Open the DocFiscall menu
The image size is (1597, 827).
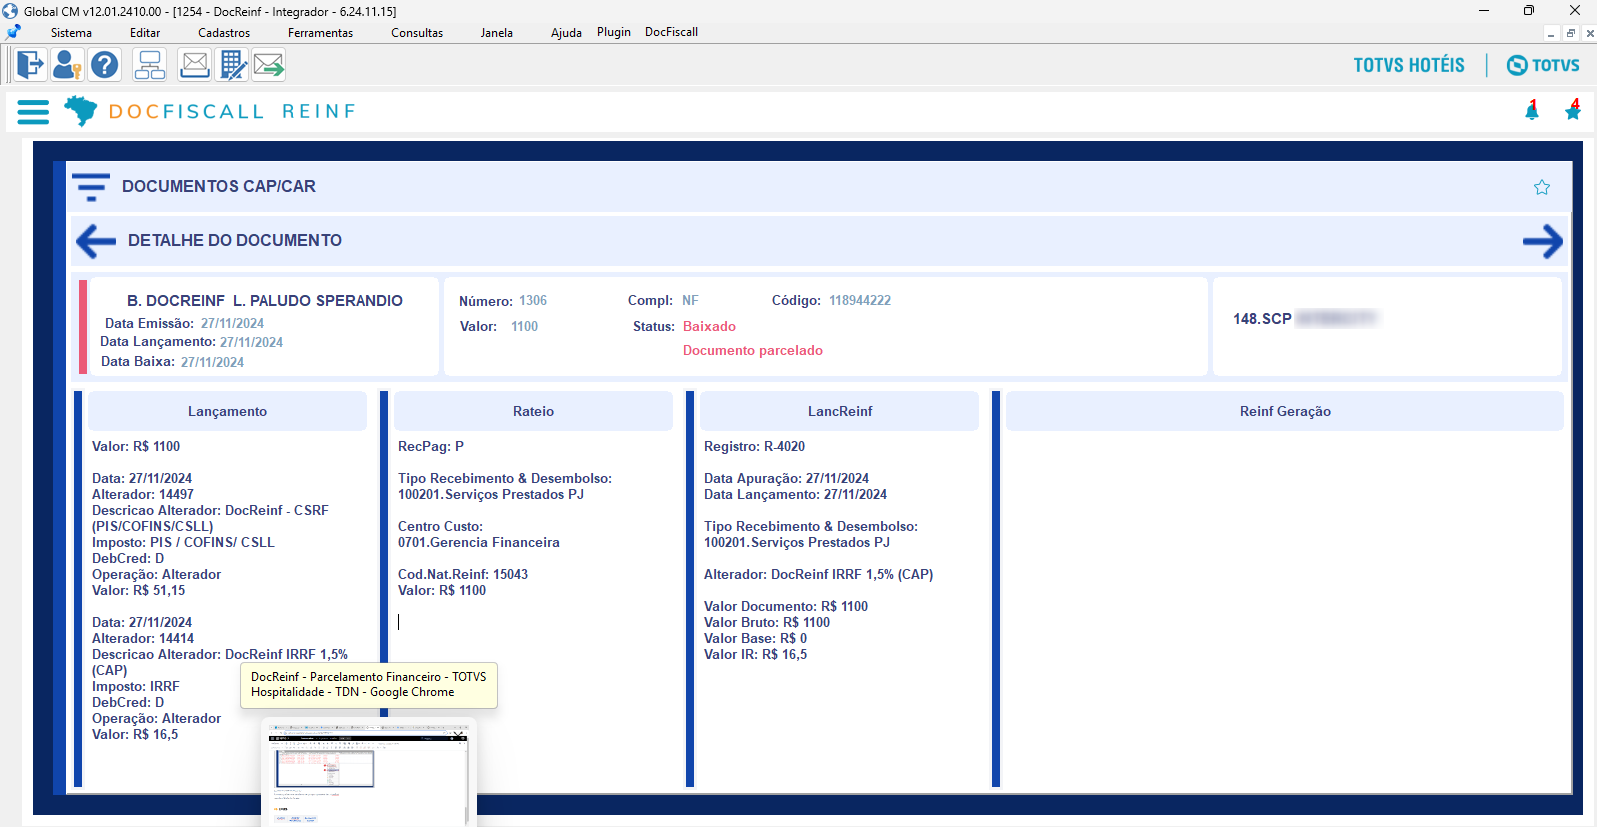pyautogui.click(x=671, y=32)
